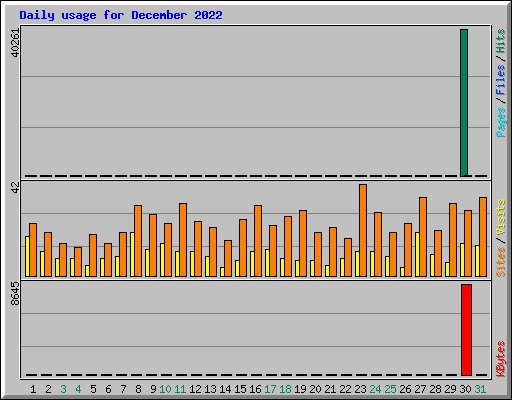Image resolution: width=512 pixels, height=400 pixels.
Task: Click the yellow Visits bar for day 30
Action: coord(462,260)
